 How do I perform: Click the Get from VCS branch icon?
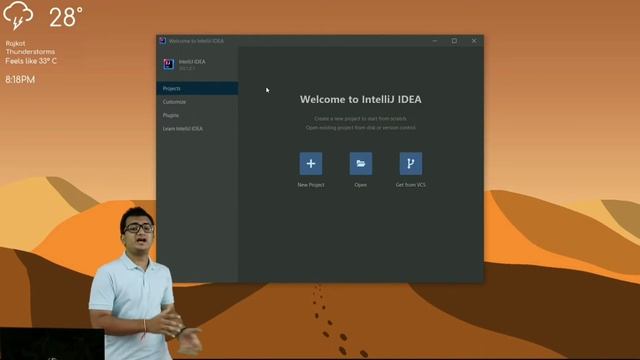click(x=411, y=164)
